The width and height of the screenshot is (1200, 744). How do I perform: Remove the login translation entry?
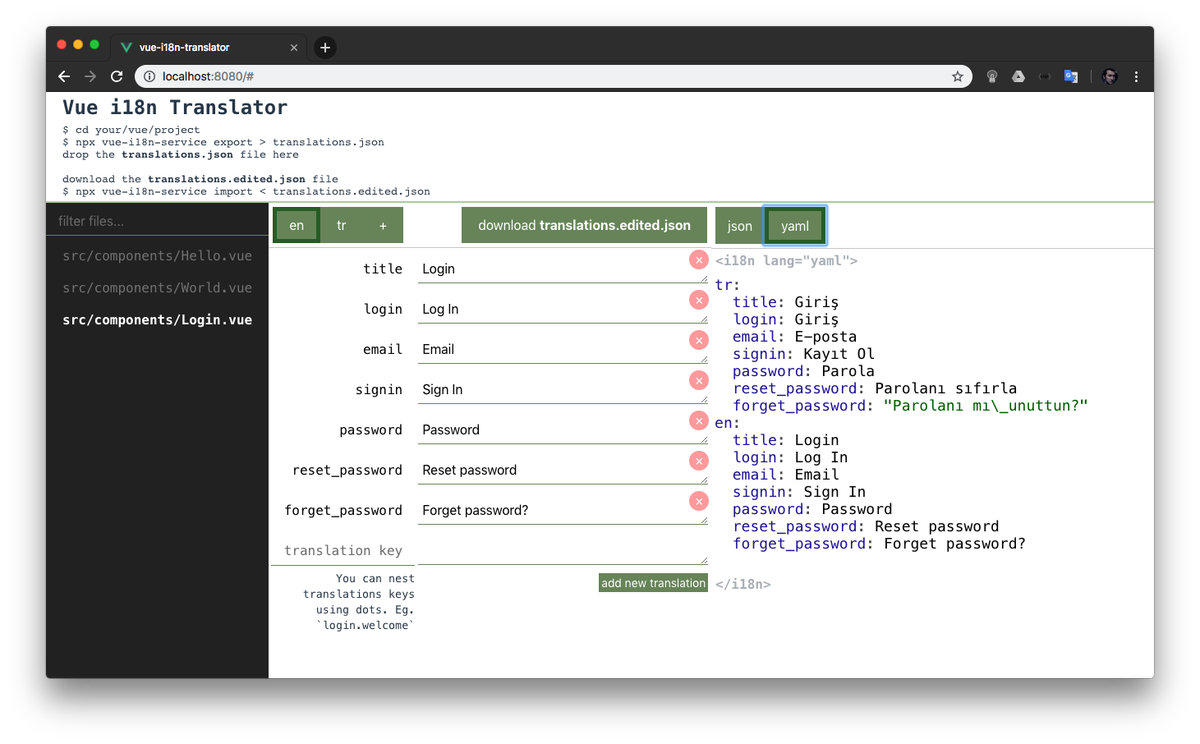pyautogui.click(x=699, y=300)
